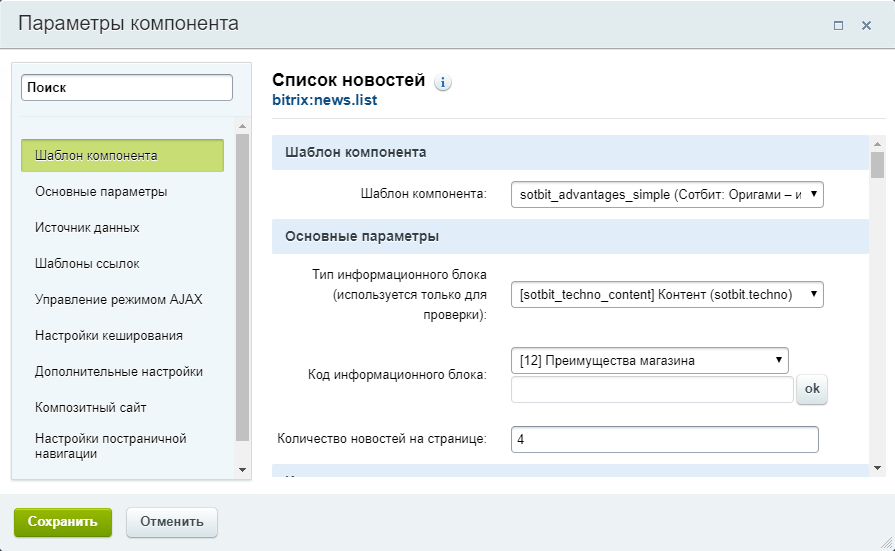
Task: Open the Тип информационного блока dropdown
Action: pos(667,295)
